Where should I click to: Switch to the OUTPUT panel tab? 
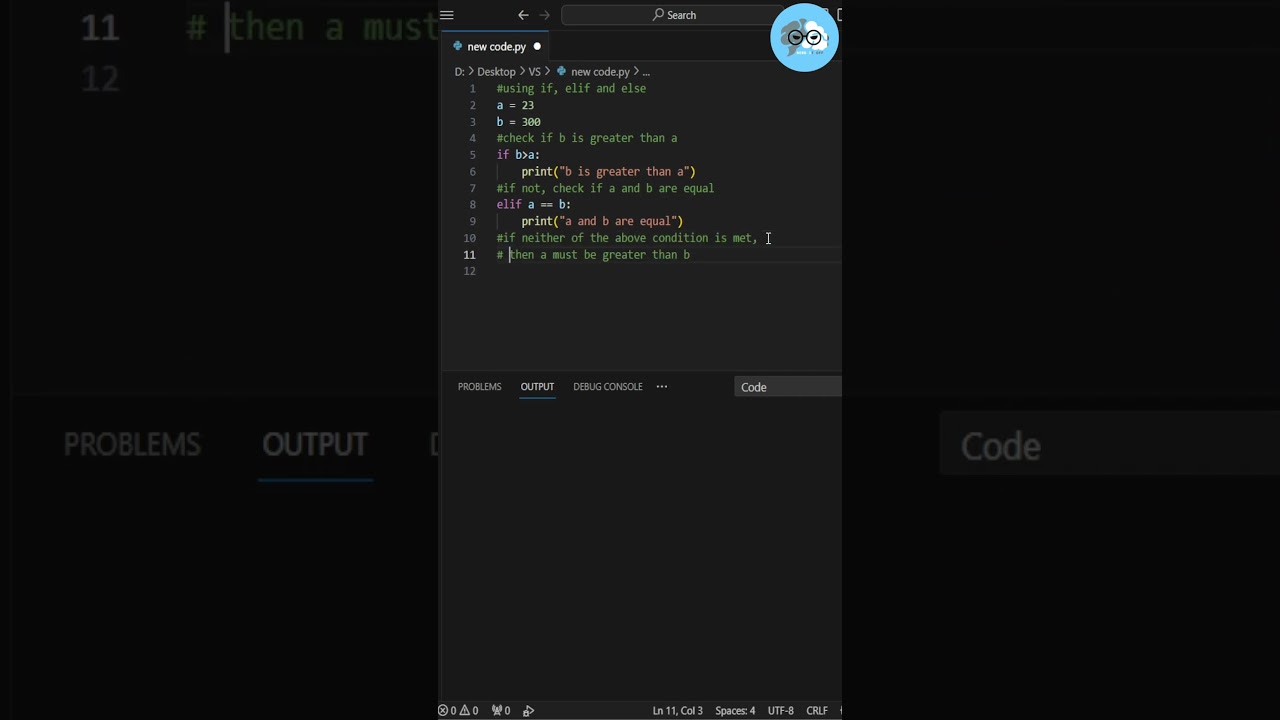click(537, 387)
